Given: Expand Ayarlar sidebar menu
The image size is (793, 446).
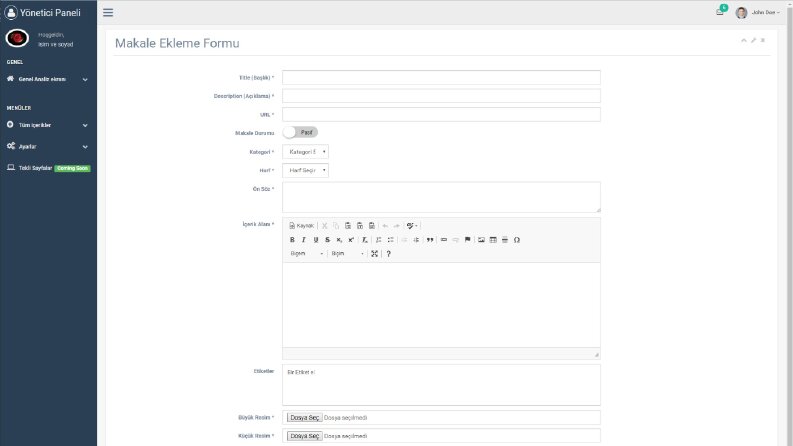Looking at the screenshot, I should (48, 146).
